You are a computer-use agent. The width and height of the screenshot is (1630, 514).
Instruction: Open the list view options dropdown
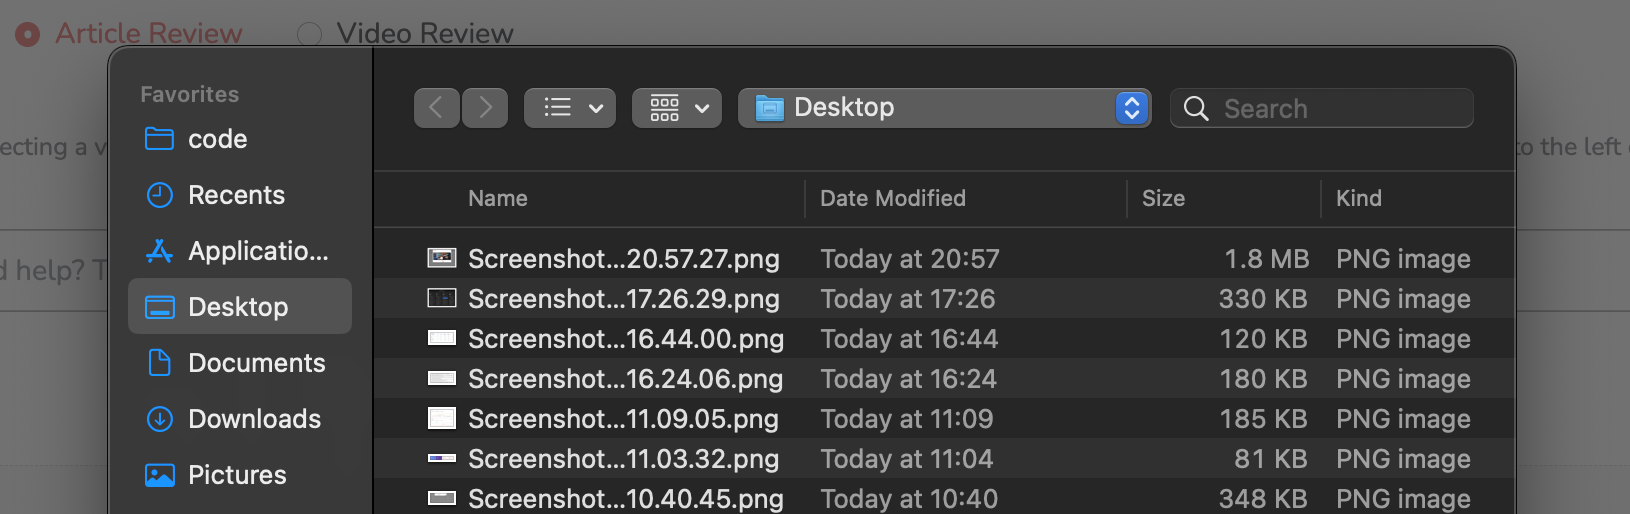(x=570, y=108)
